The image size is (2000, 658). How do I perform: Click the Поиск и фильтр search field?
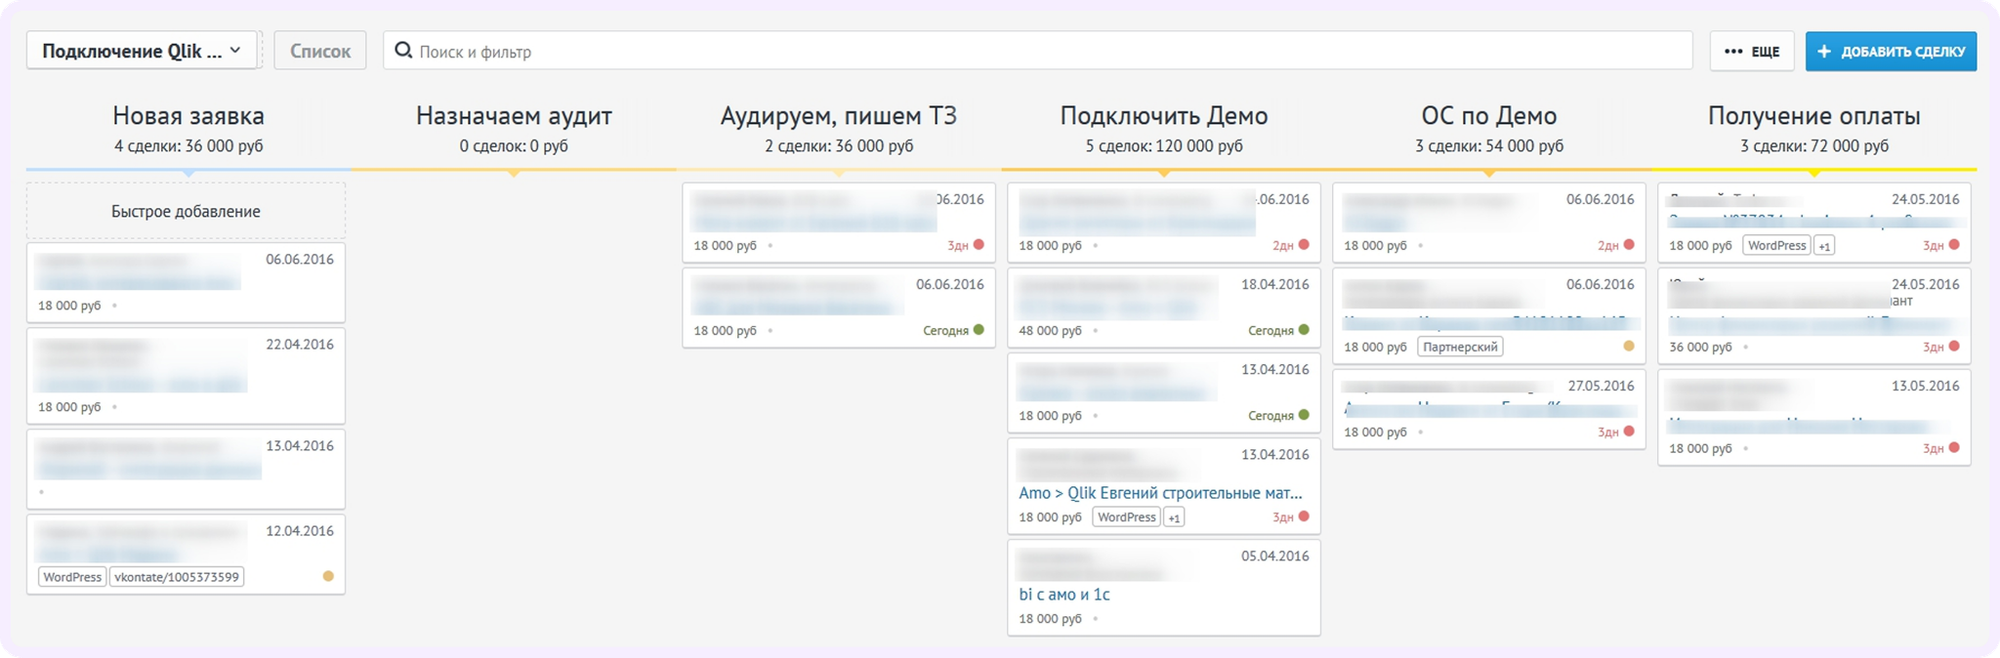(x=1038, y=51)
